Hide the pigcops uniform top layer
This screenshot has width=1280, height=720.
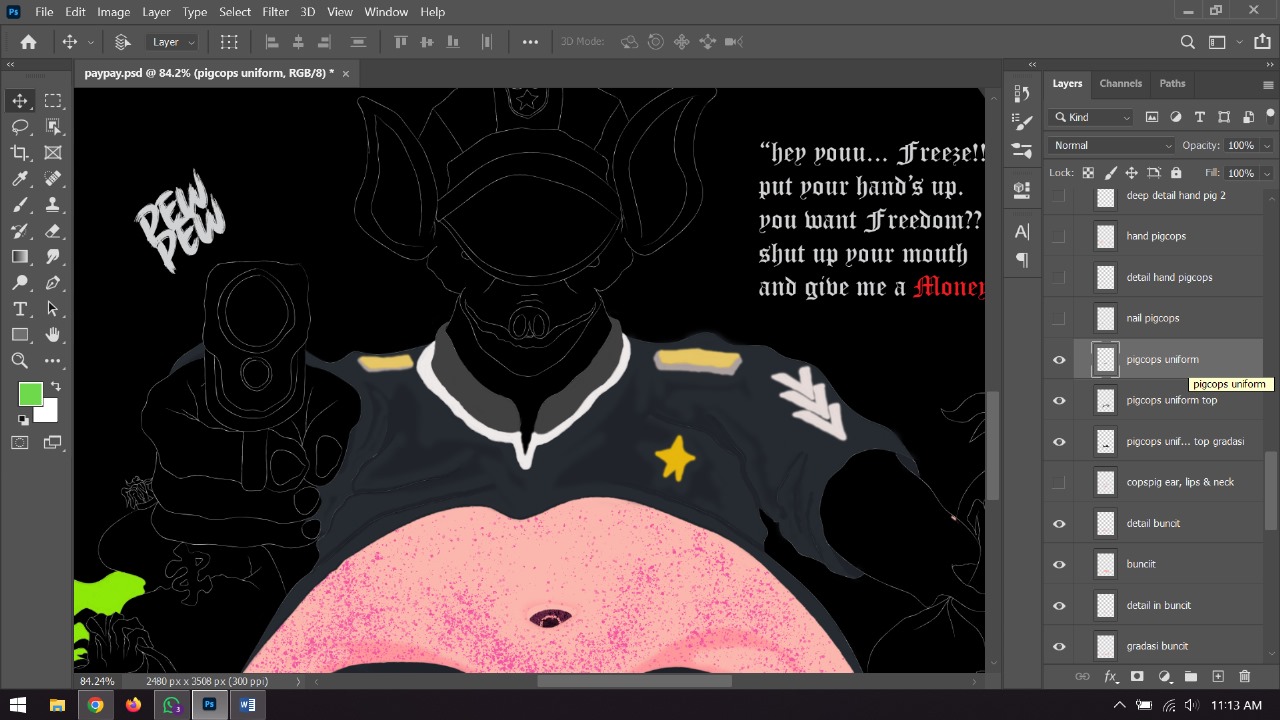point(1059,401)
